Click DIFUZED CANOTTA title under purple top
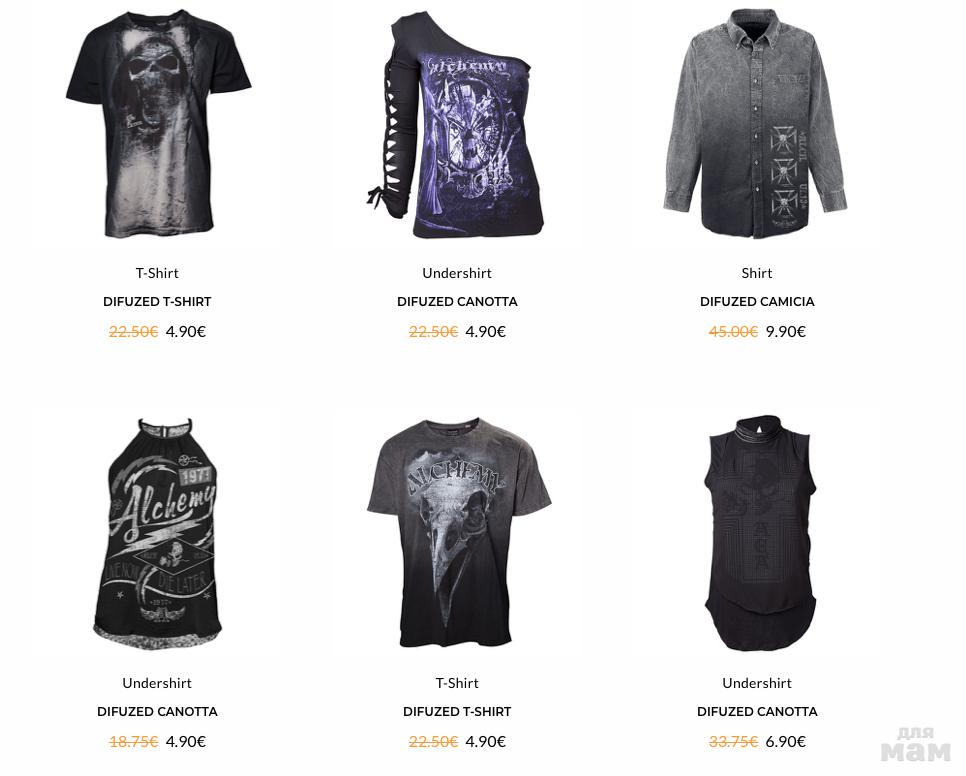Image resolution: width=966 pixels, height=776 pixels. (457, 302)
